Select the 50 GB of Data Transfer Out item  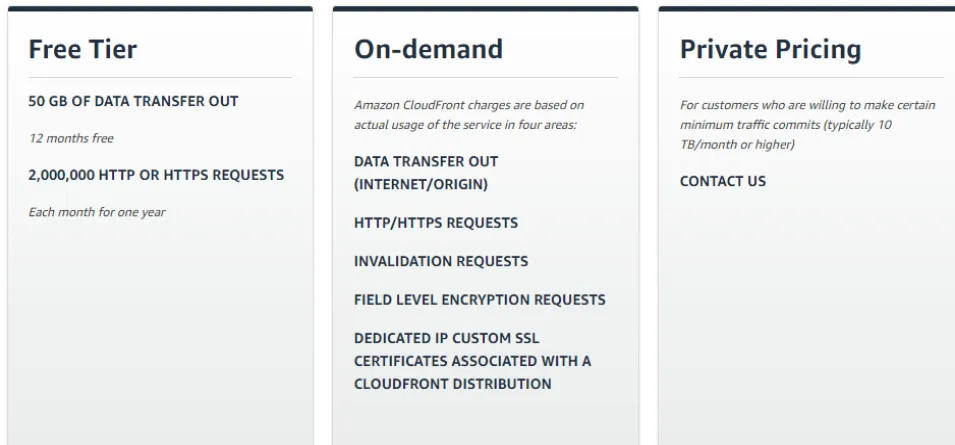point(133,101)
